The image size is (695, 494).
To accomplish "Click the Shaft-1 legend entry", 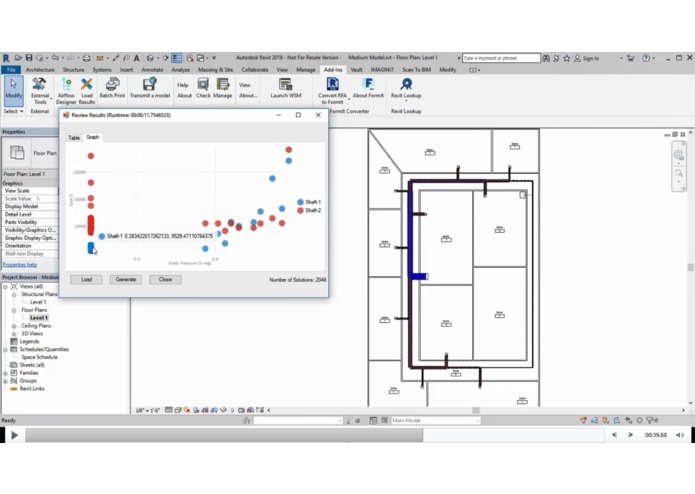I will coord(309,202).
